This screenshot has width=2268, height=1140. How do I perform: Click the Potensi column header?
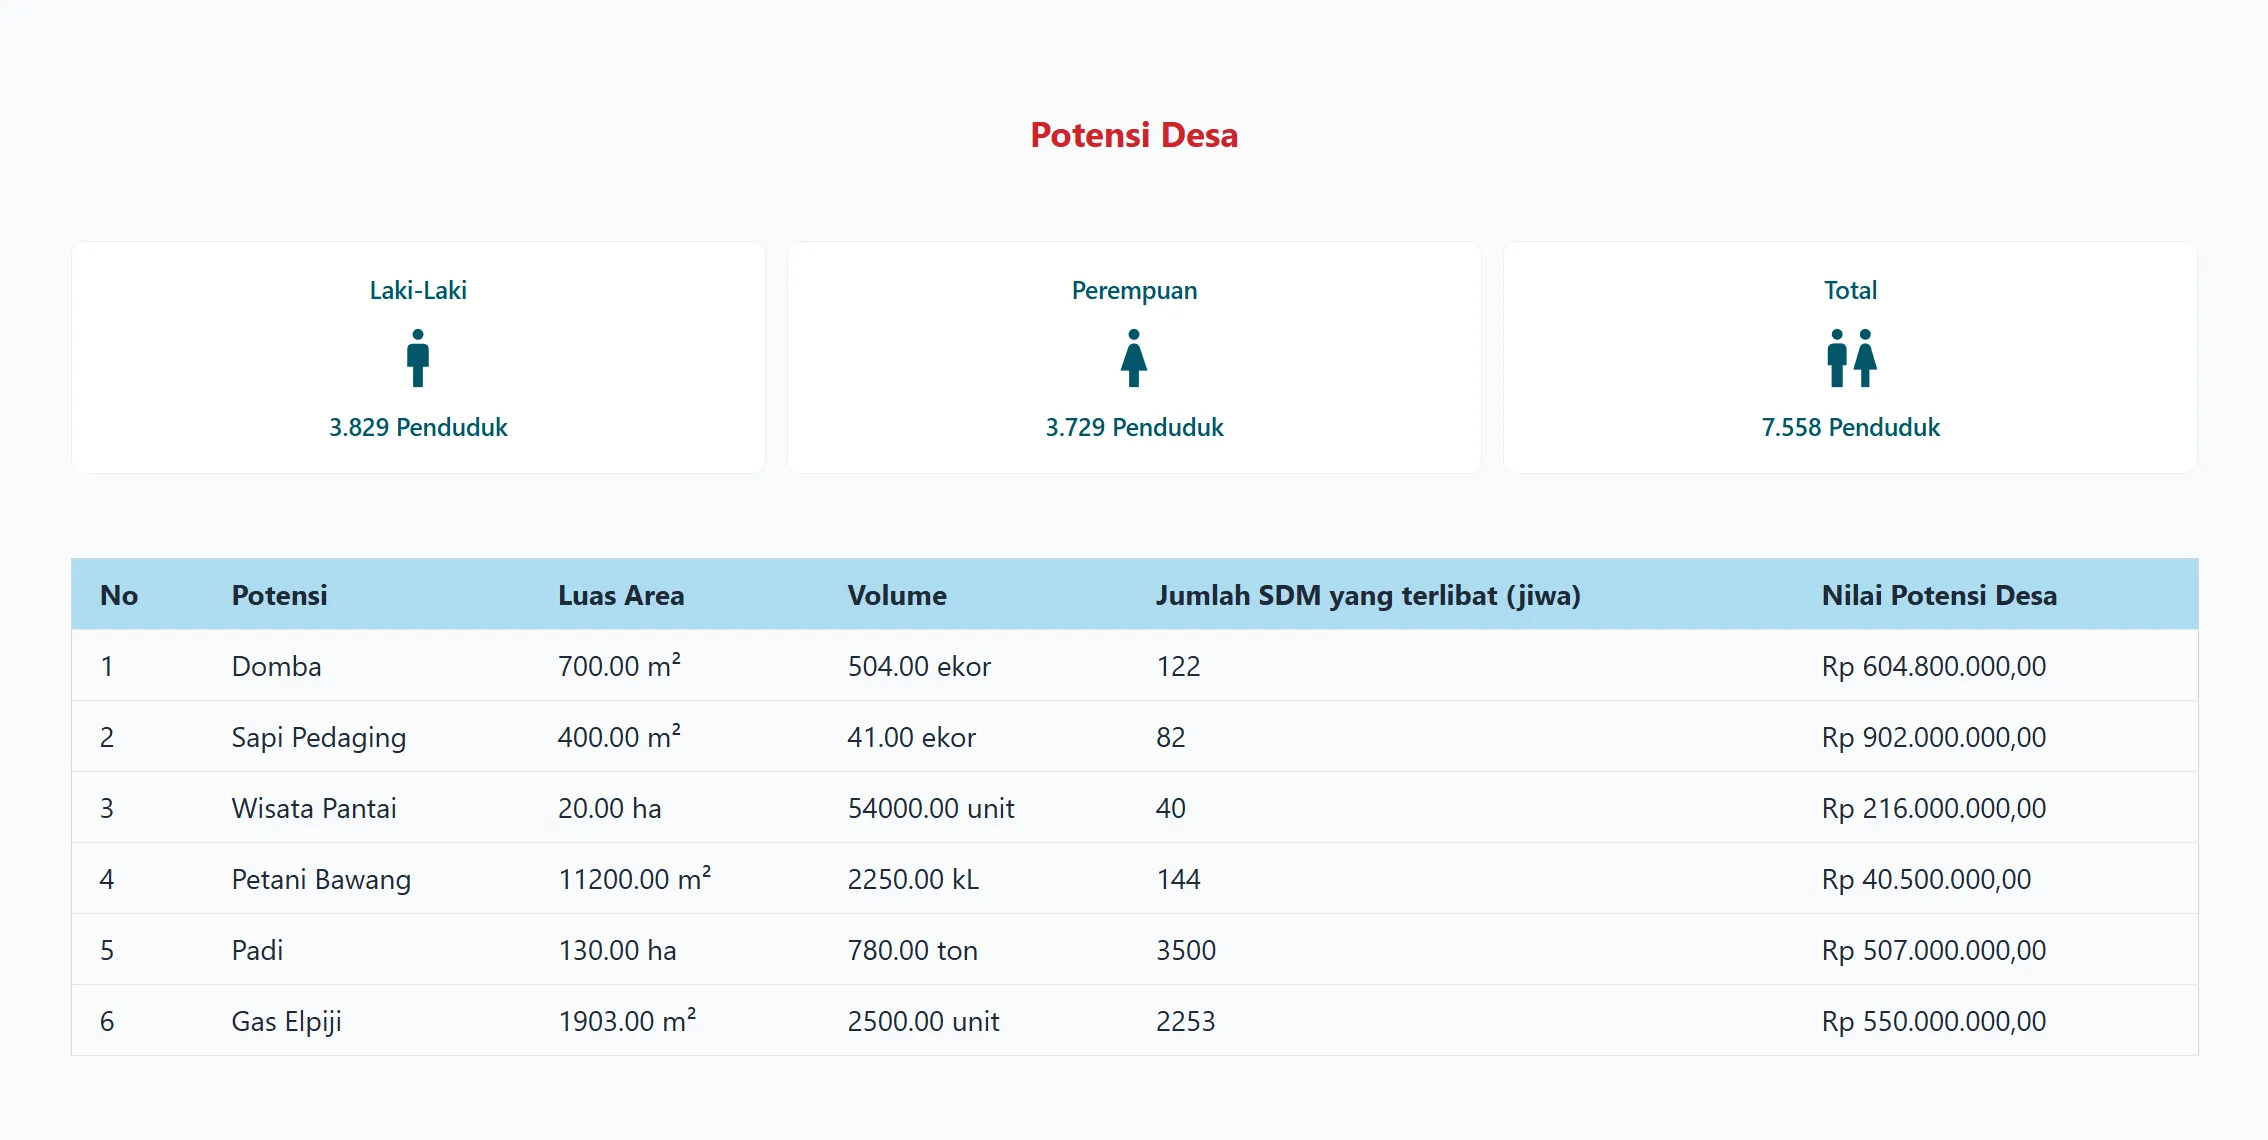pos(279,595)
